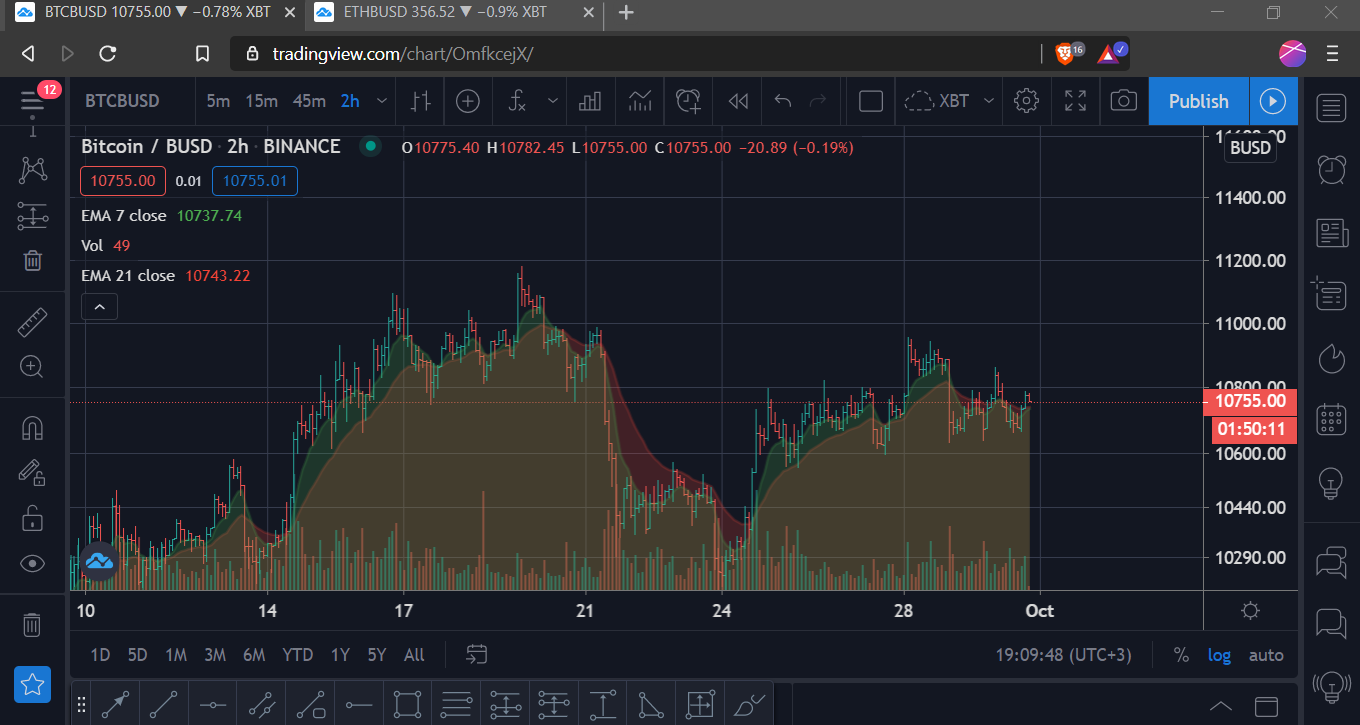Screen dimensions: 1360x725
Task: Remove drawings with the upper trash icon
Action: pyautogui.click(x=32, y=261)
